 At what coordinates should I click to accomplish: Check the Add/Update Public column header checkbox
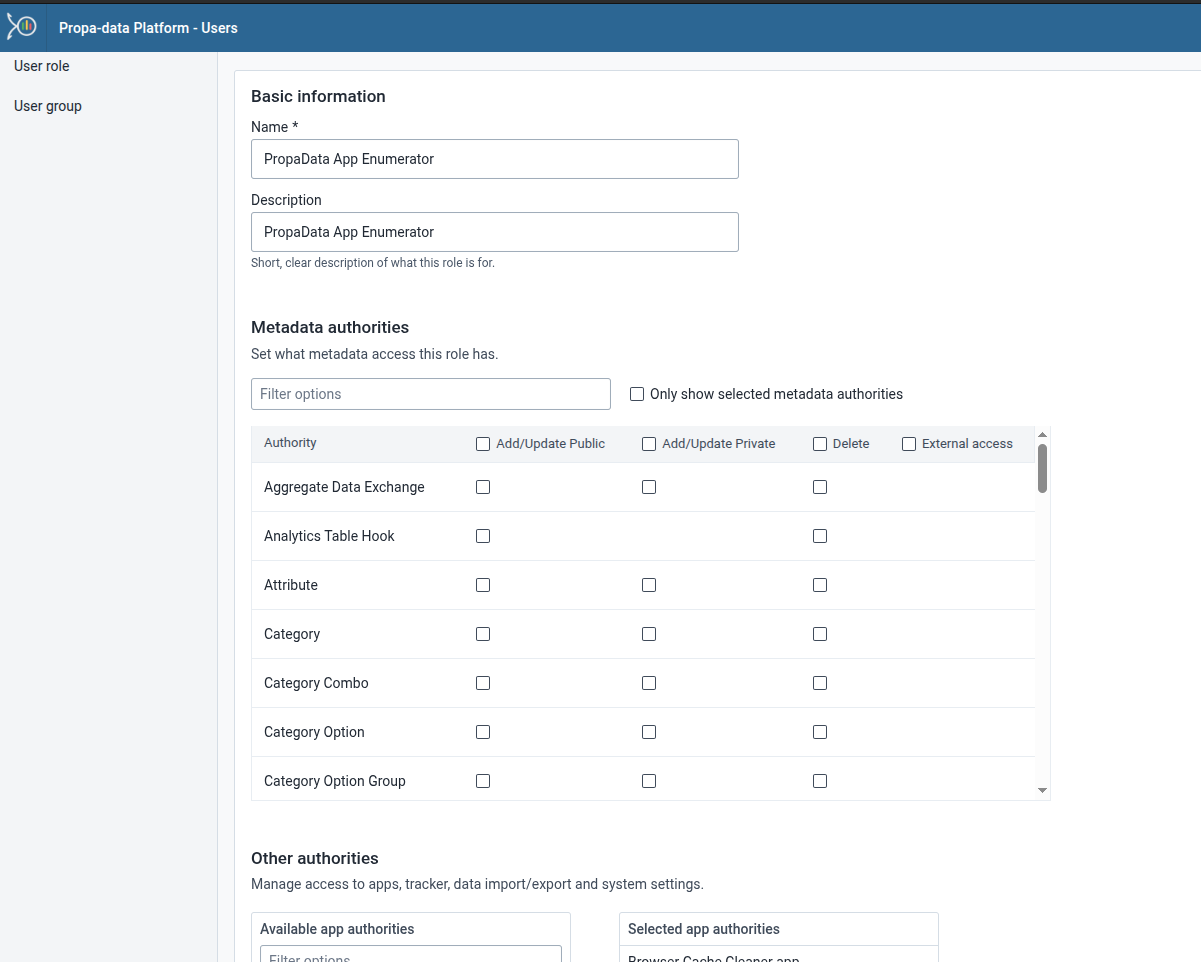click(483, 443)
